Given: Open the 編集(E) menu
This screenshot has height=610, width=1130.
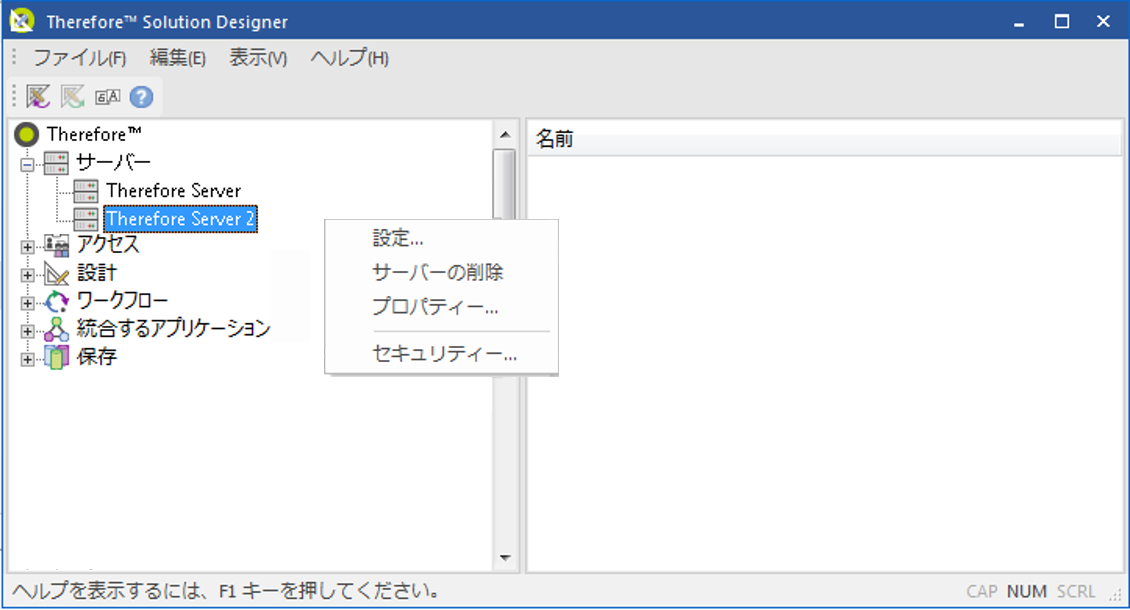Looking at the screenshot, I should pyautogui.click(x=178, y=58).
